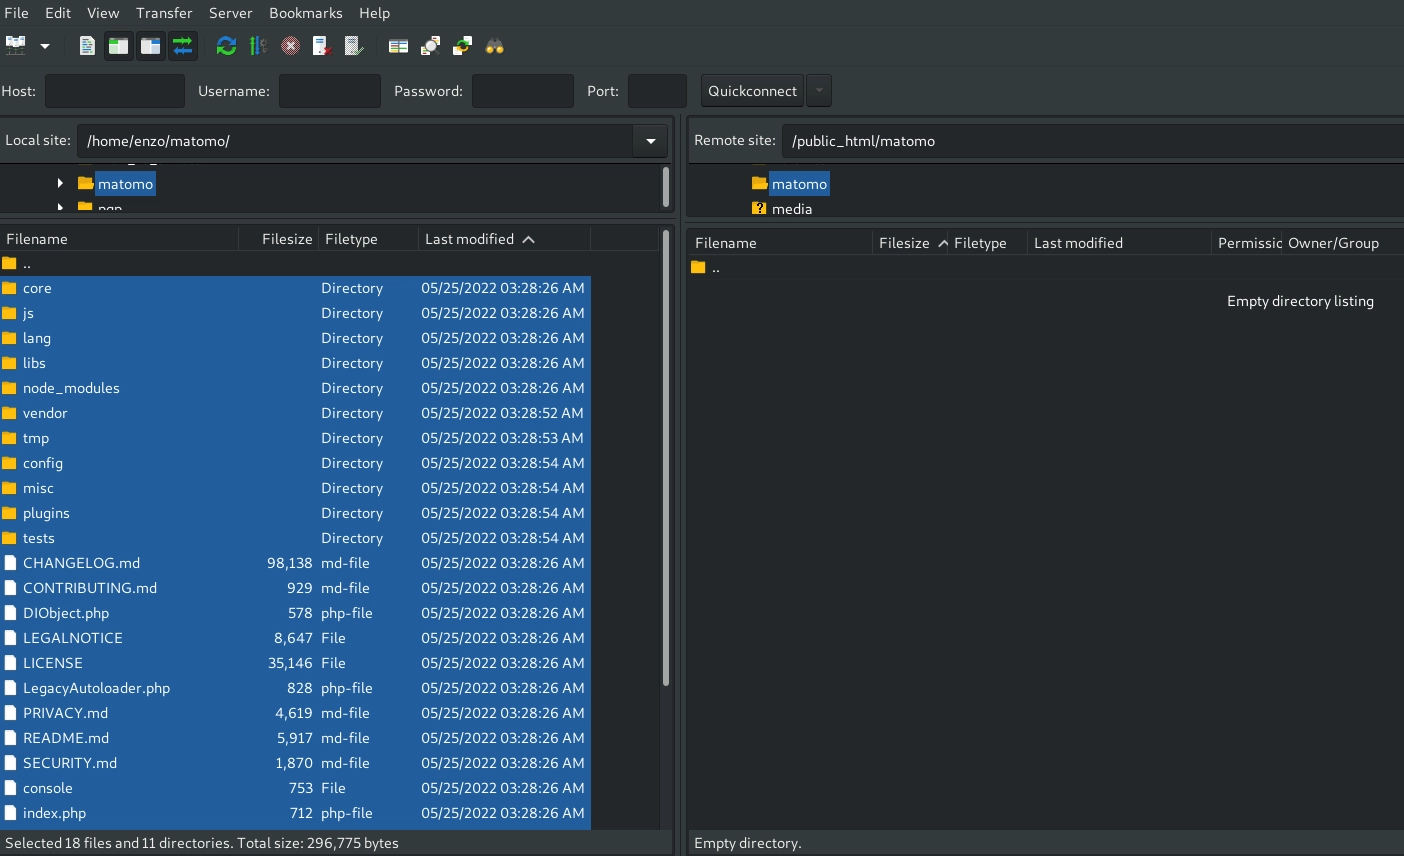Focus the Port input field

(657, 91)
